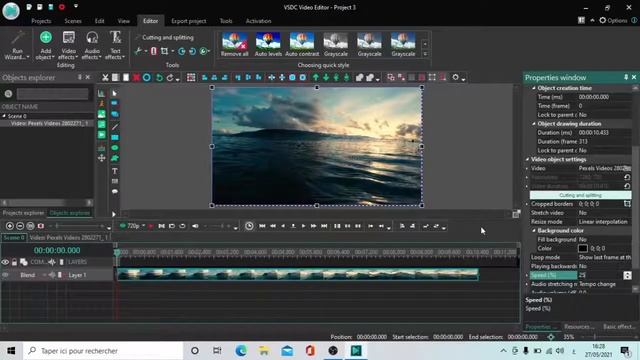This screenshot has height=360, width=640.
Task: Apply the Auto contrast quick style
Action: click(302, 45)
